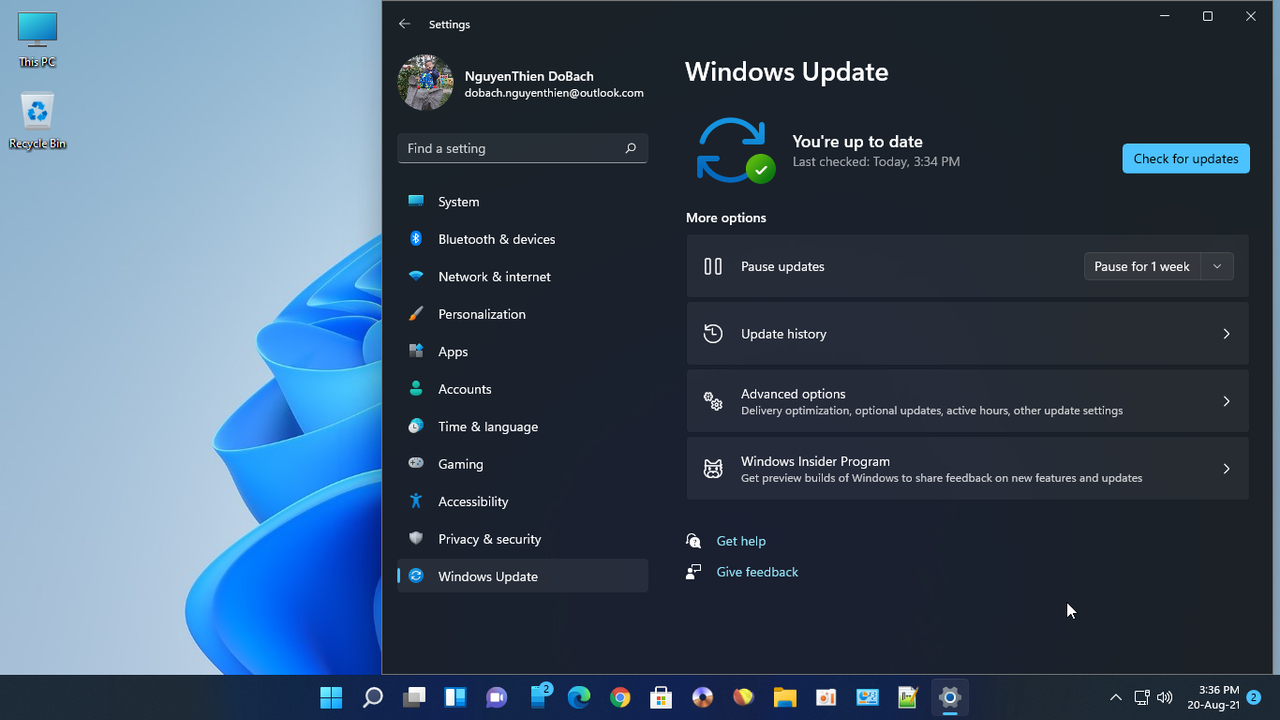Click the Give feedback person icon
Image resolution: width=1280 pixels, height=720 pixels.
[694, 572]
